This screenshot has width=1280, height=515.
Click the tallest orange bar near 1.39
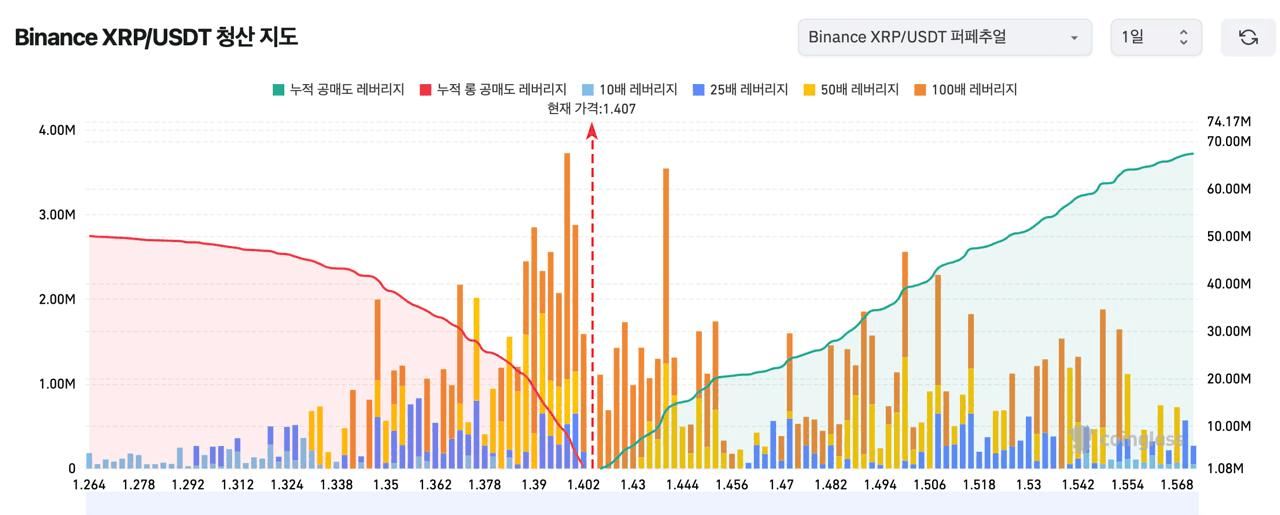pyautogui.click(x=567, y=265)
